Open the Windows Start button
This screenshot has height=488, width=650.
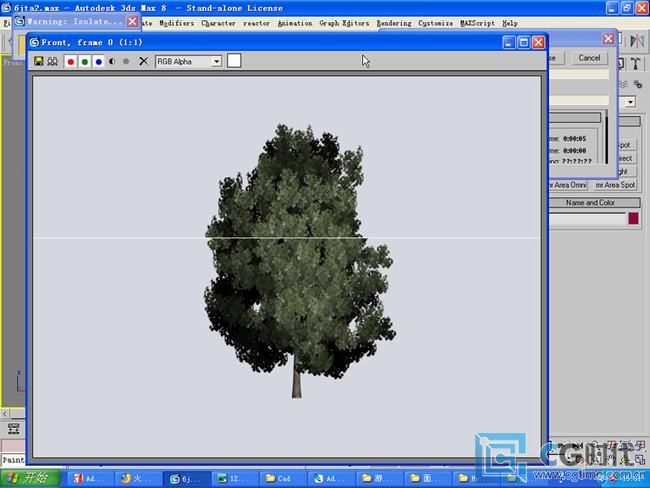(30, 478)
